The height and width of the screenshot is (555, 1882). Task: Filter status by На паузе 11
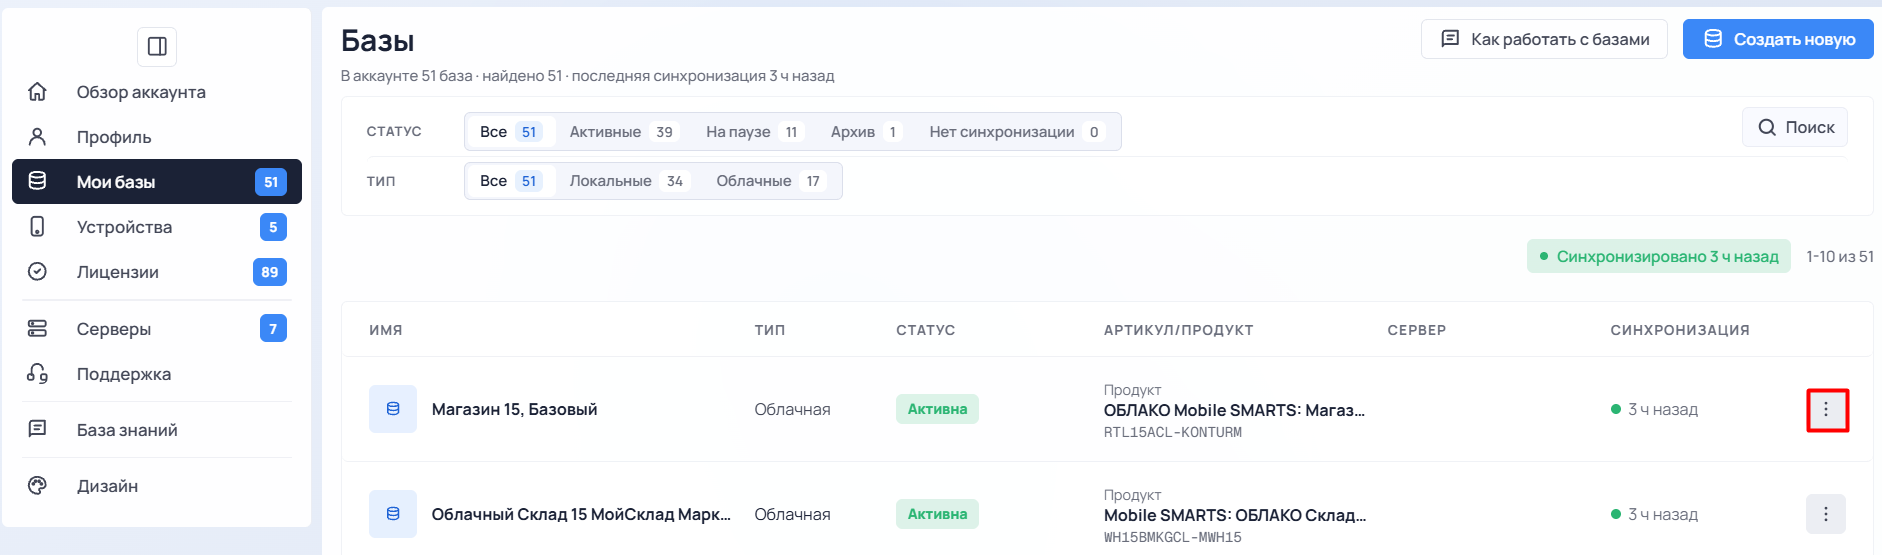(755, 132)
